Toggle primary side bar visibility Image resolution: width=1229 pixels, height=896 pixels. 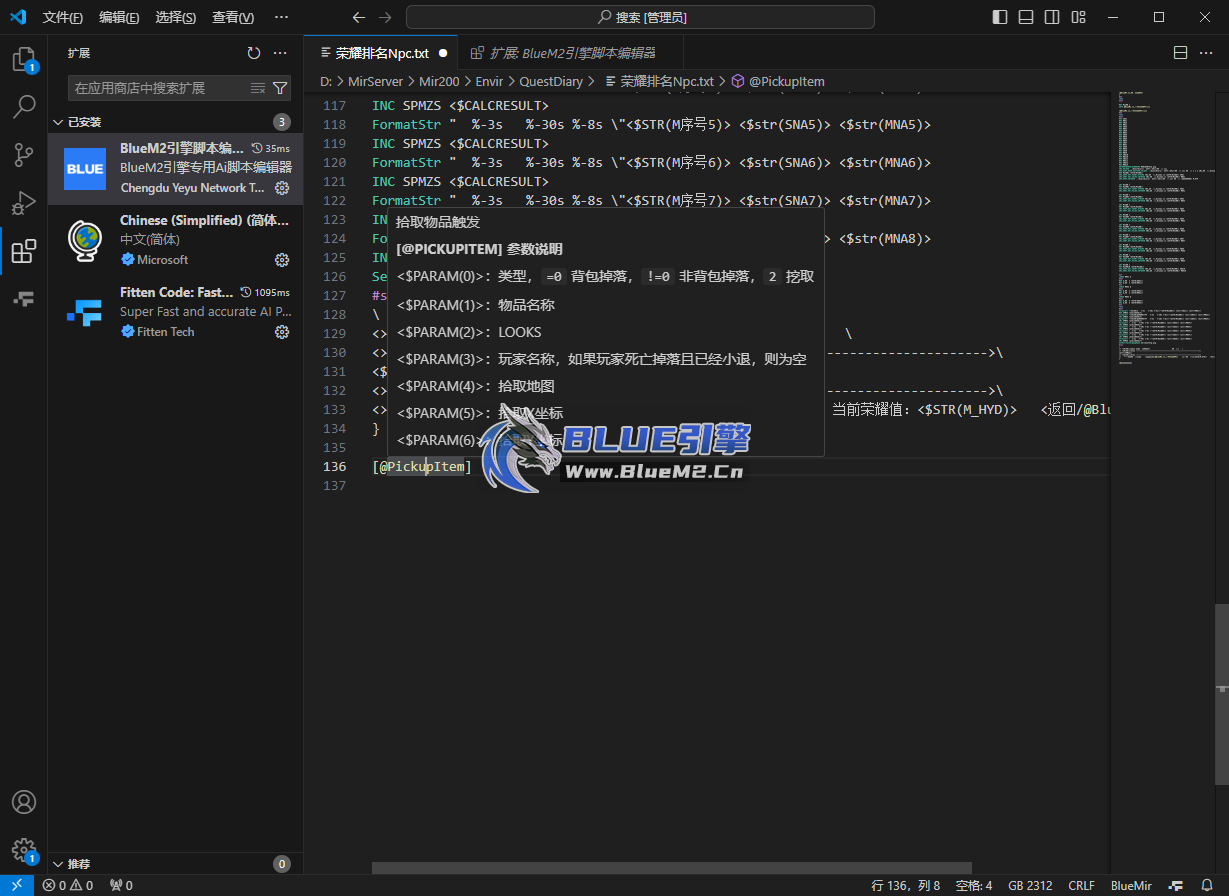pos(1000,17)
